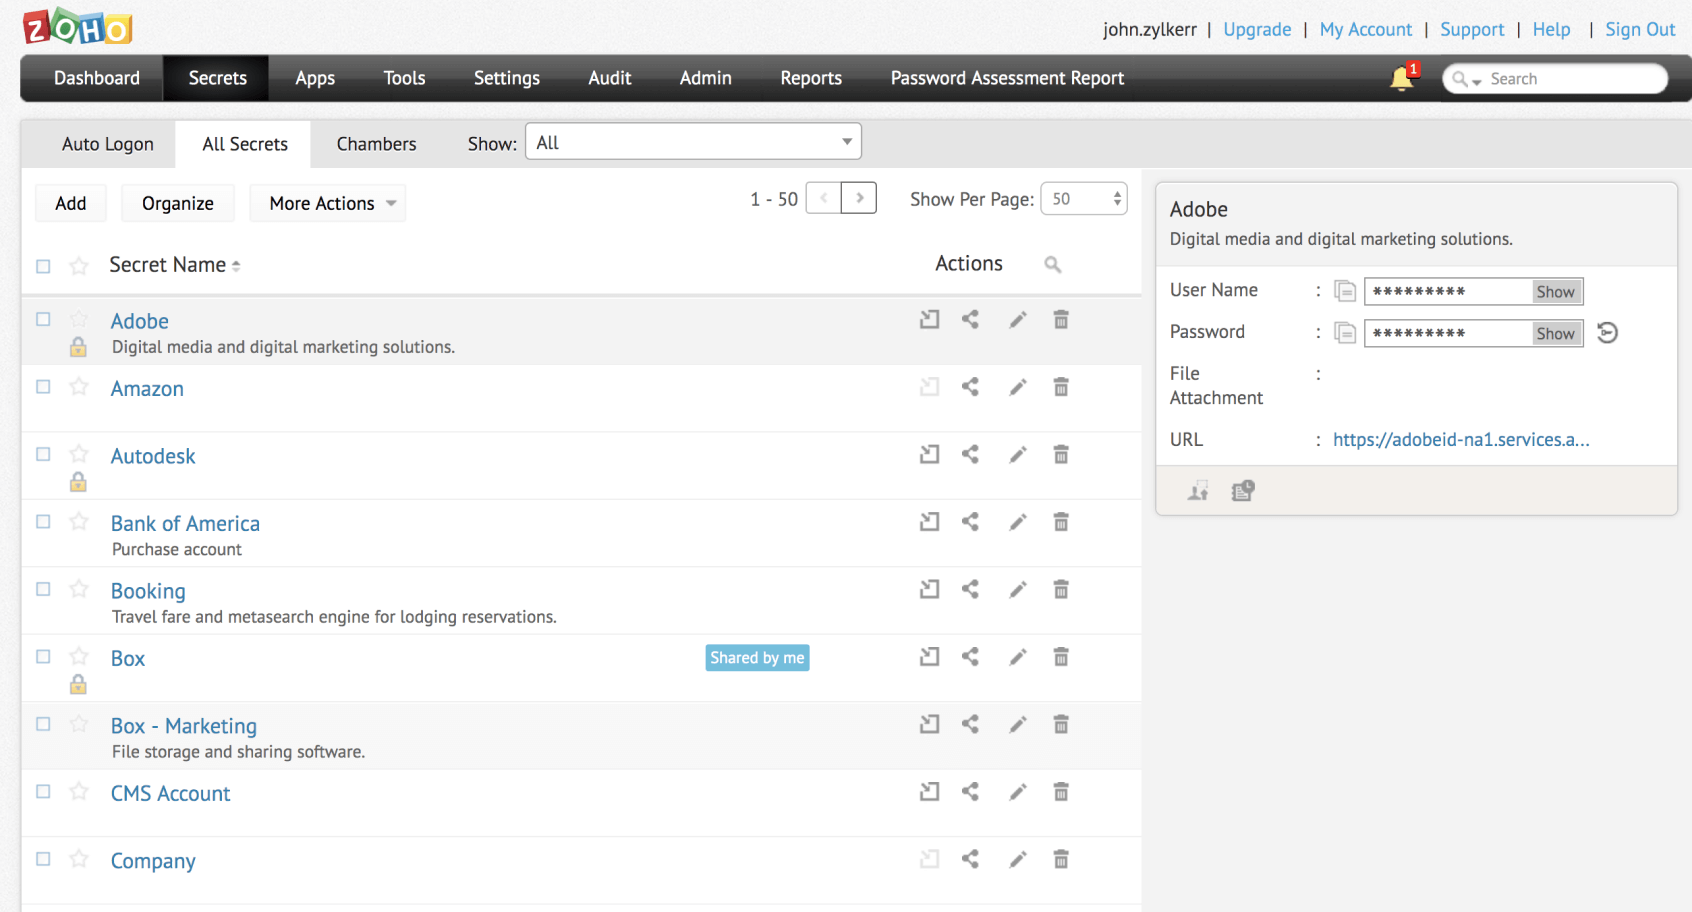Select the Box - Marketing row checkbox
Viewport: 1692px width, 912px height.
click(x=43, y=724)
